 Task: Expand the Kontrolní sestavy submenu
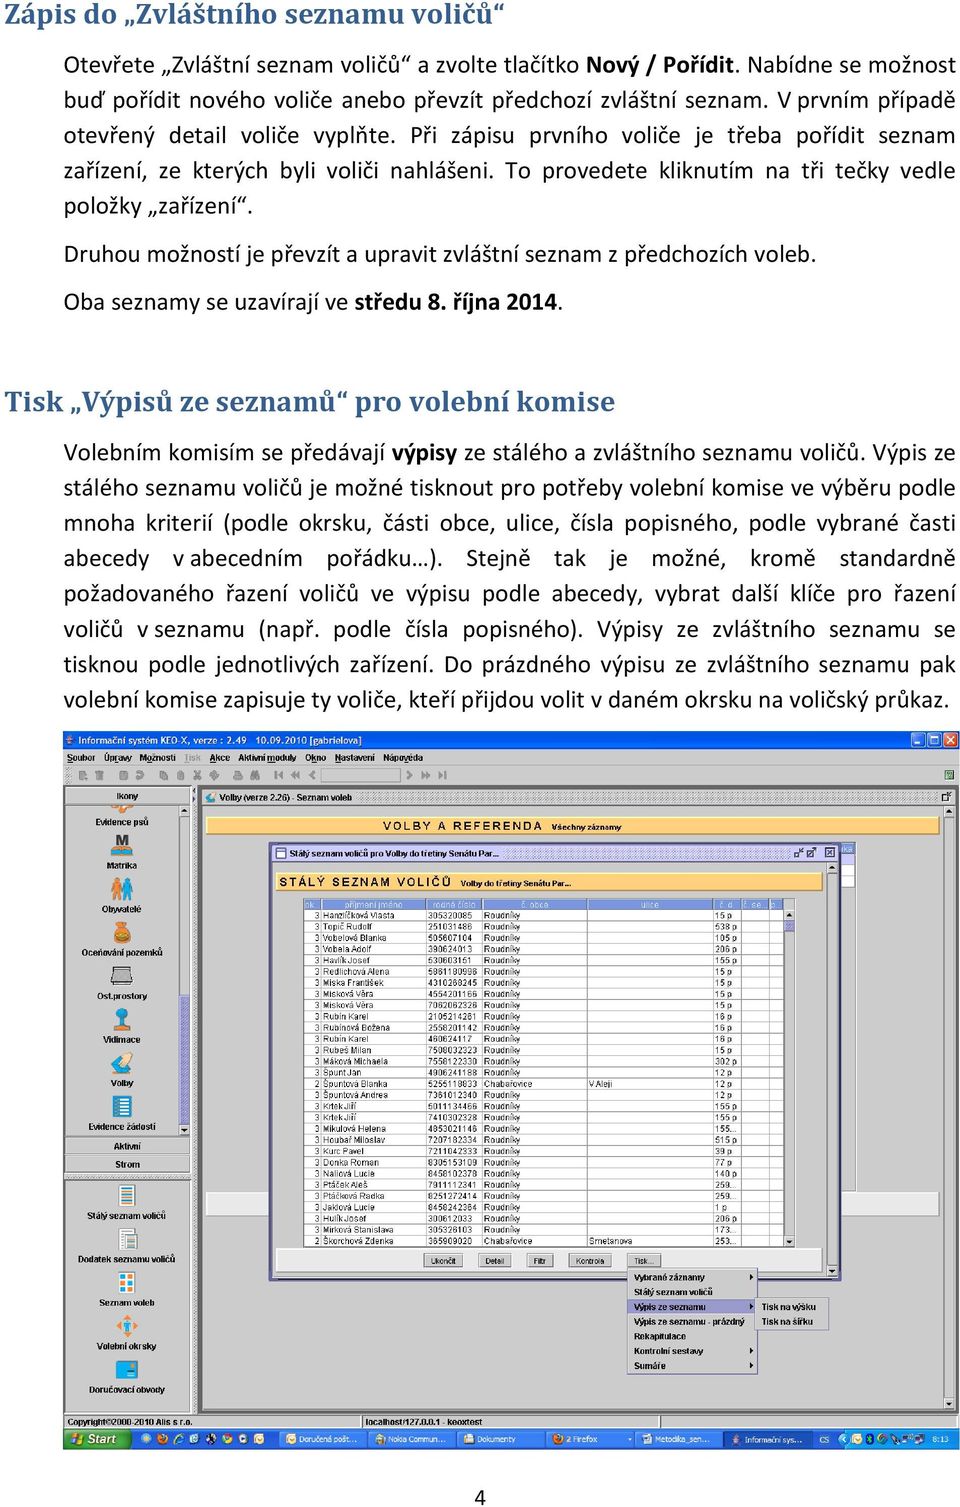click(x=693, y=1351)
